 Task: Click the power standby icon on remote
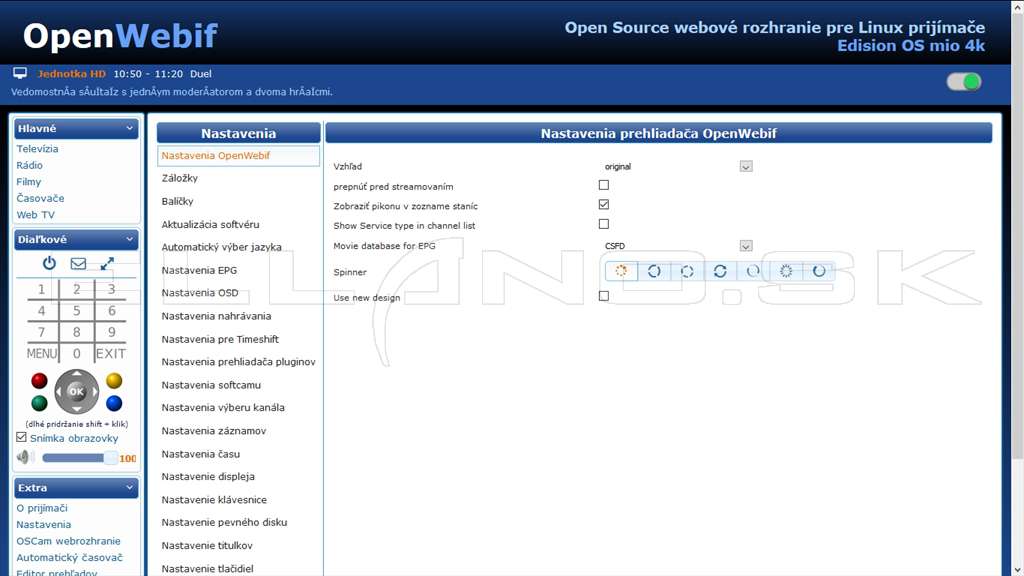(x=49, y=263)
